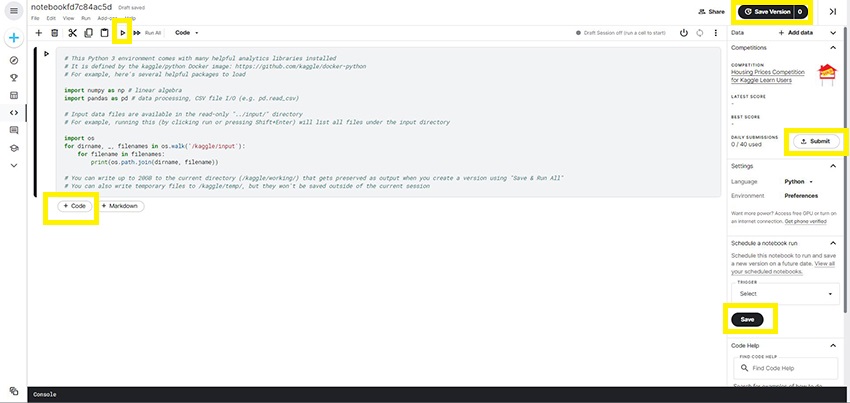Screen dimensions: 850x403
Task: Collapse the right sidebar panel arrow
Action: 833,11
